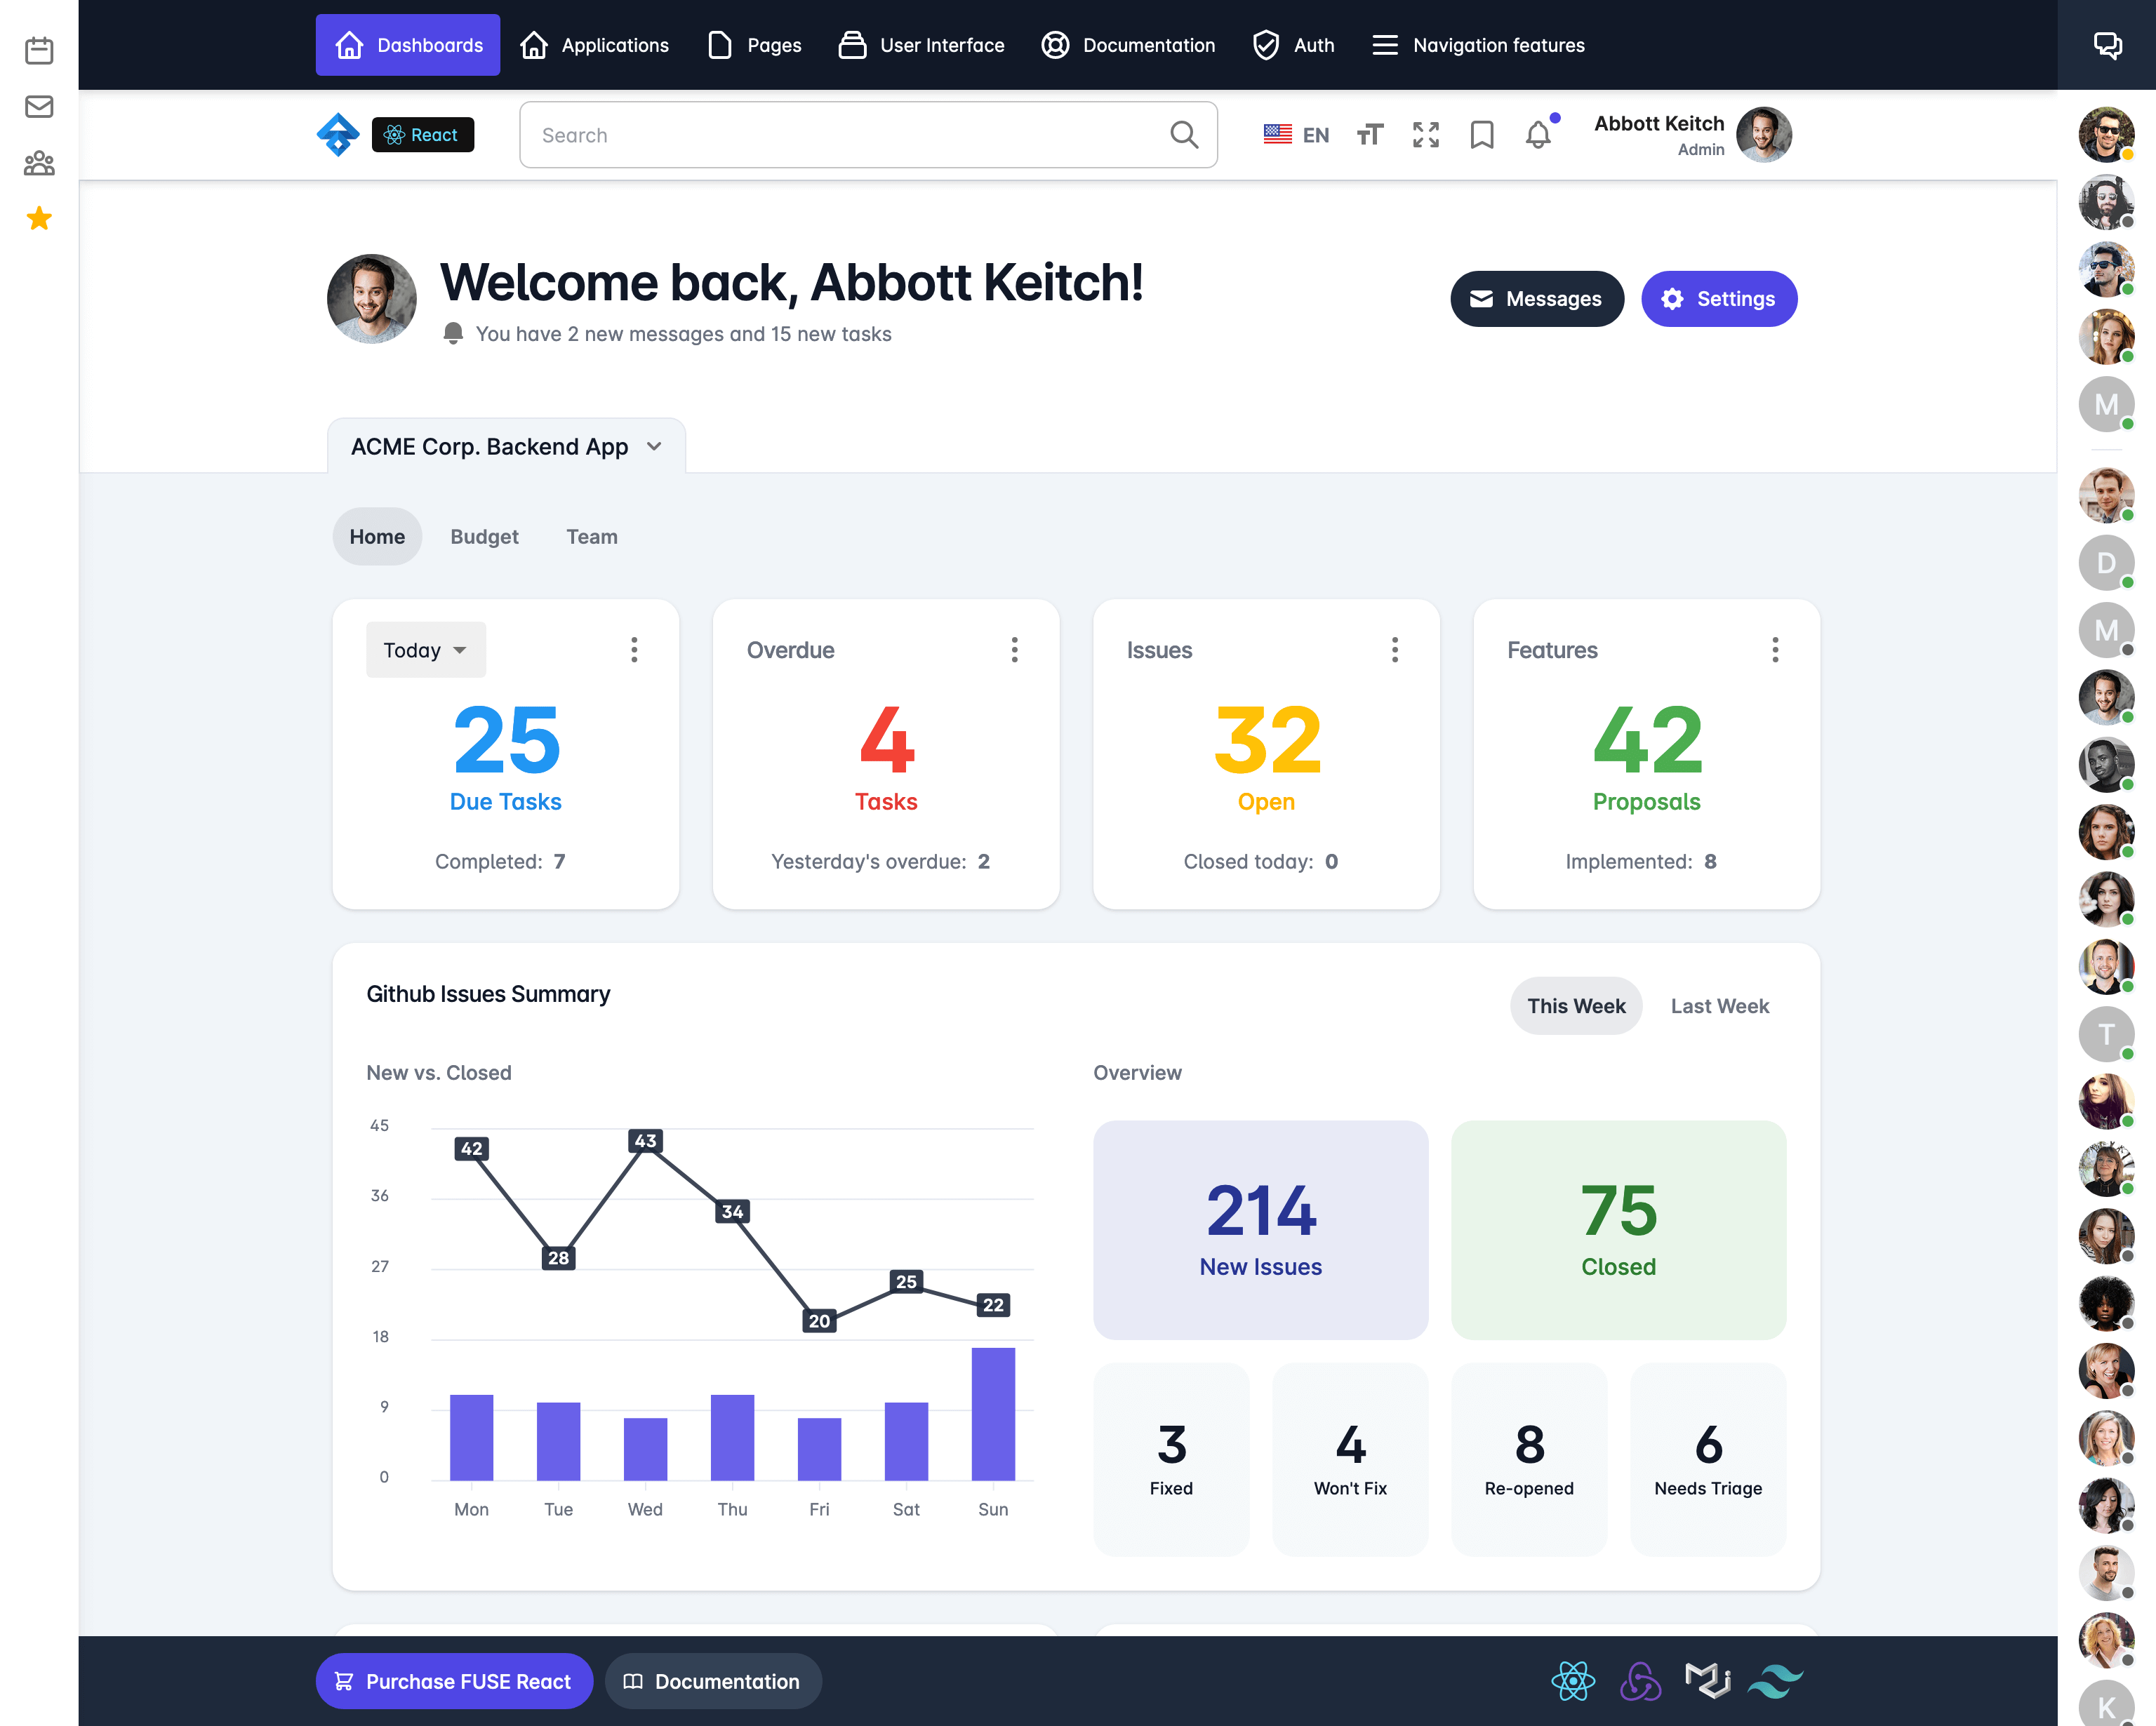Click the 20 data point on Friday
The image size is (2156, 1726).
point(819,1320)
